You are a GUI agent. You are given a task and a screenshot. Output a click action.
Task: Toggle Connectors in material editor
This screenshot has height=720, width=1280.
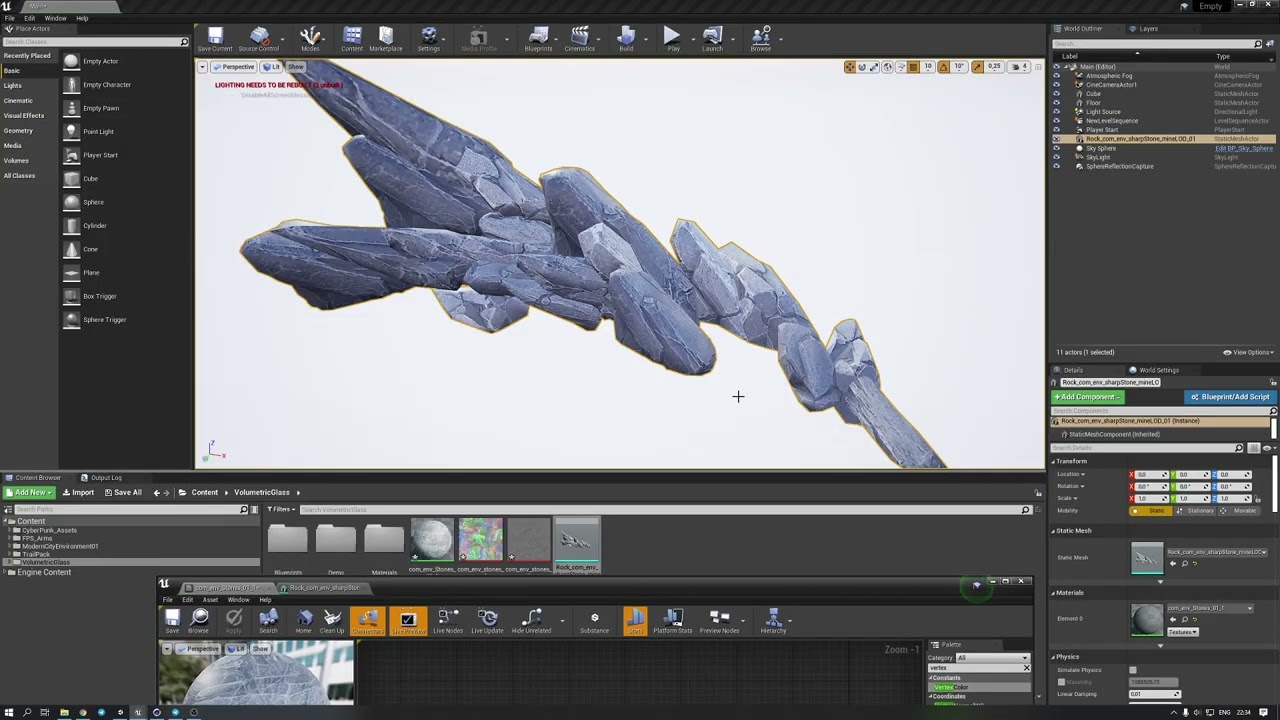367,621
